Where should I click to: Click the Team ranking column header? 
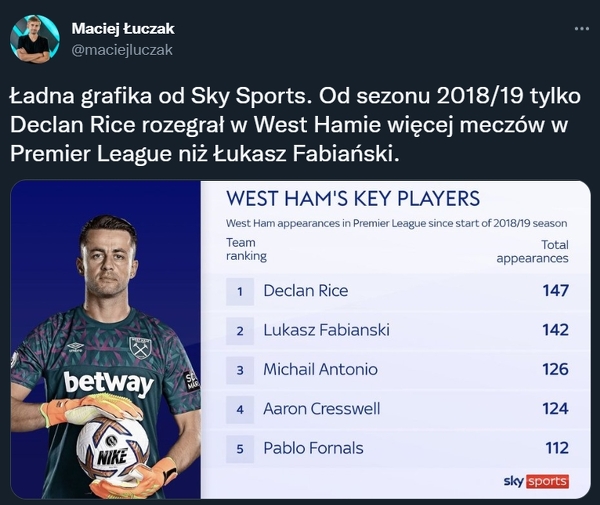click(246, 250)
